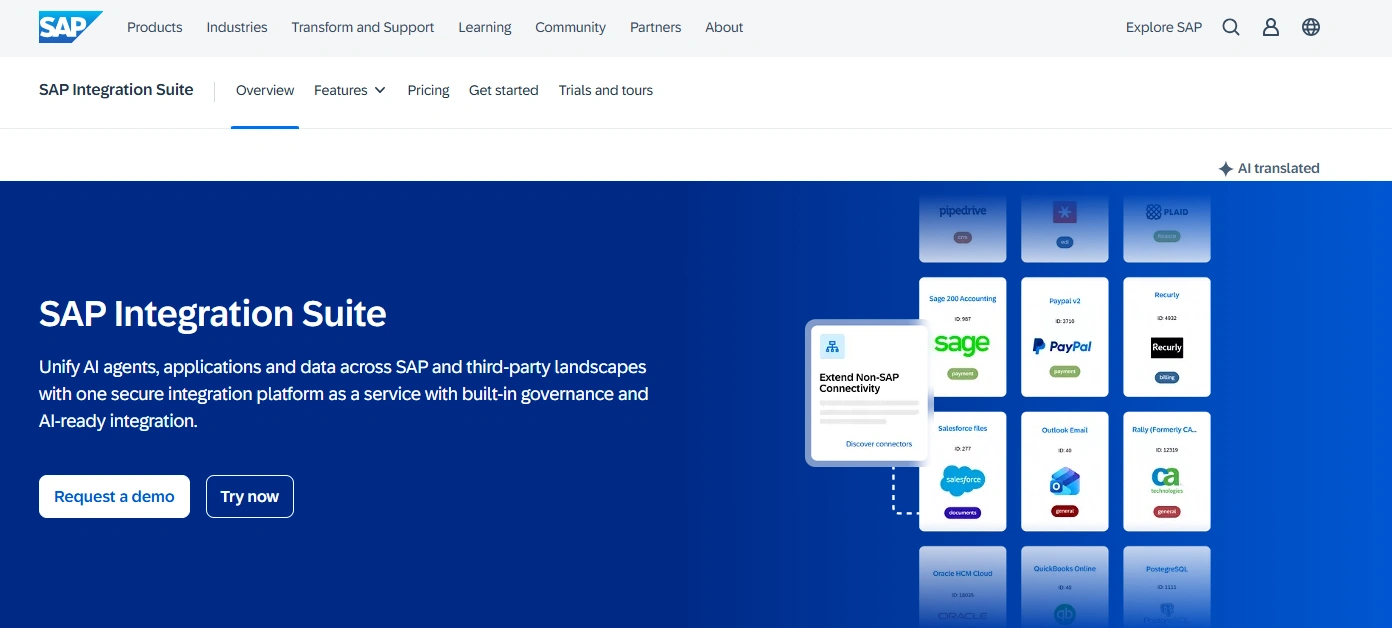This screenshot has width=1392, height=628.
Task: Click the Recurly card title text
Action: point(1167,295)
